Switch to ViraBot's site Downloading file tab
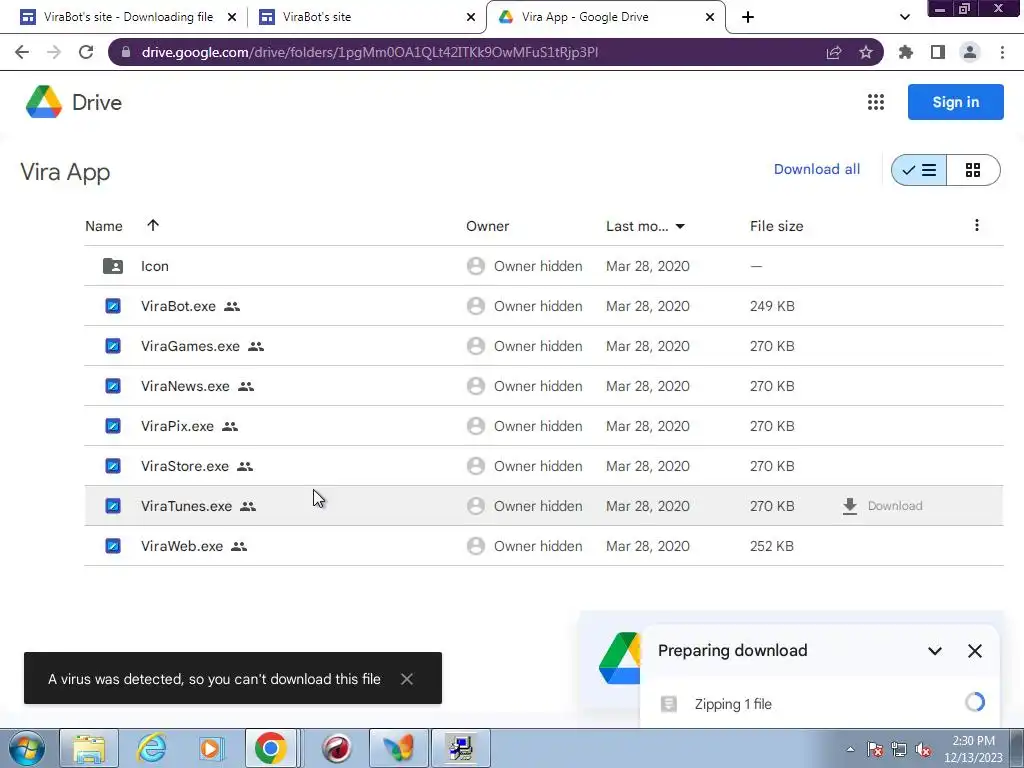 point(128,17)
